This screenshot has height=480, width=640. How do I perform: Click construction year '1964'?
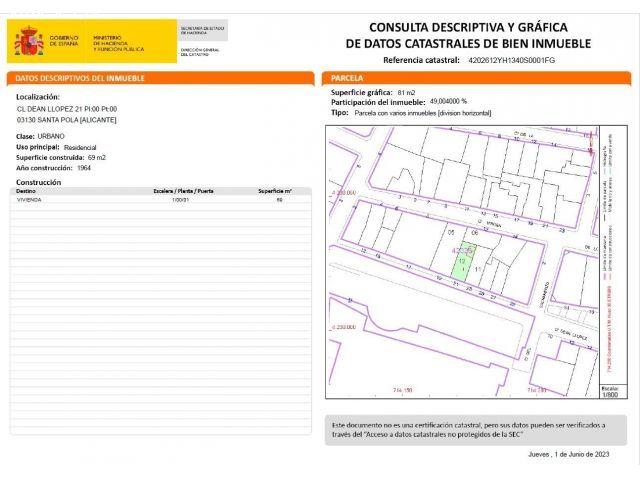pyautogui.click(x=84, y=168)
